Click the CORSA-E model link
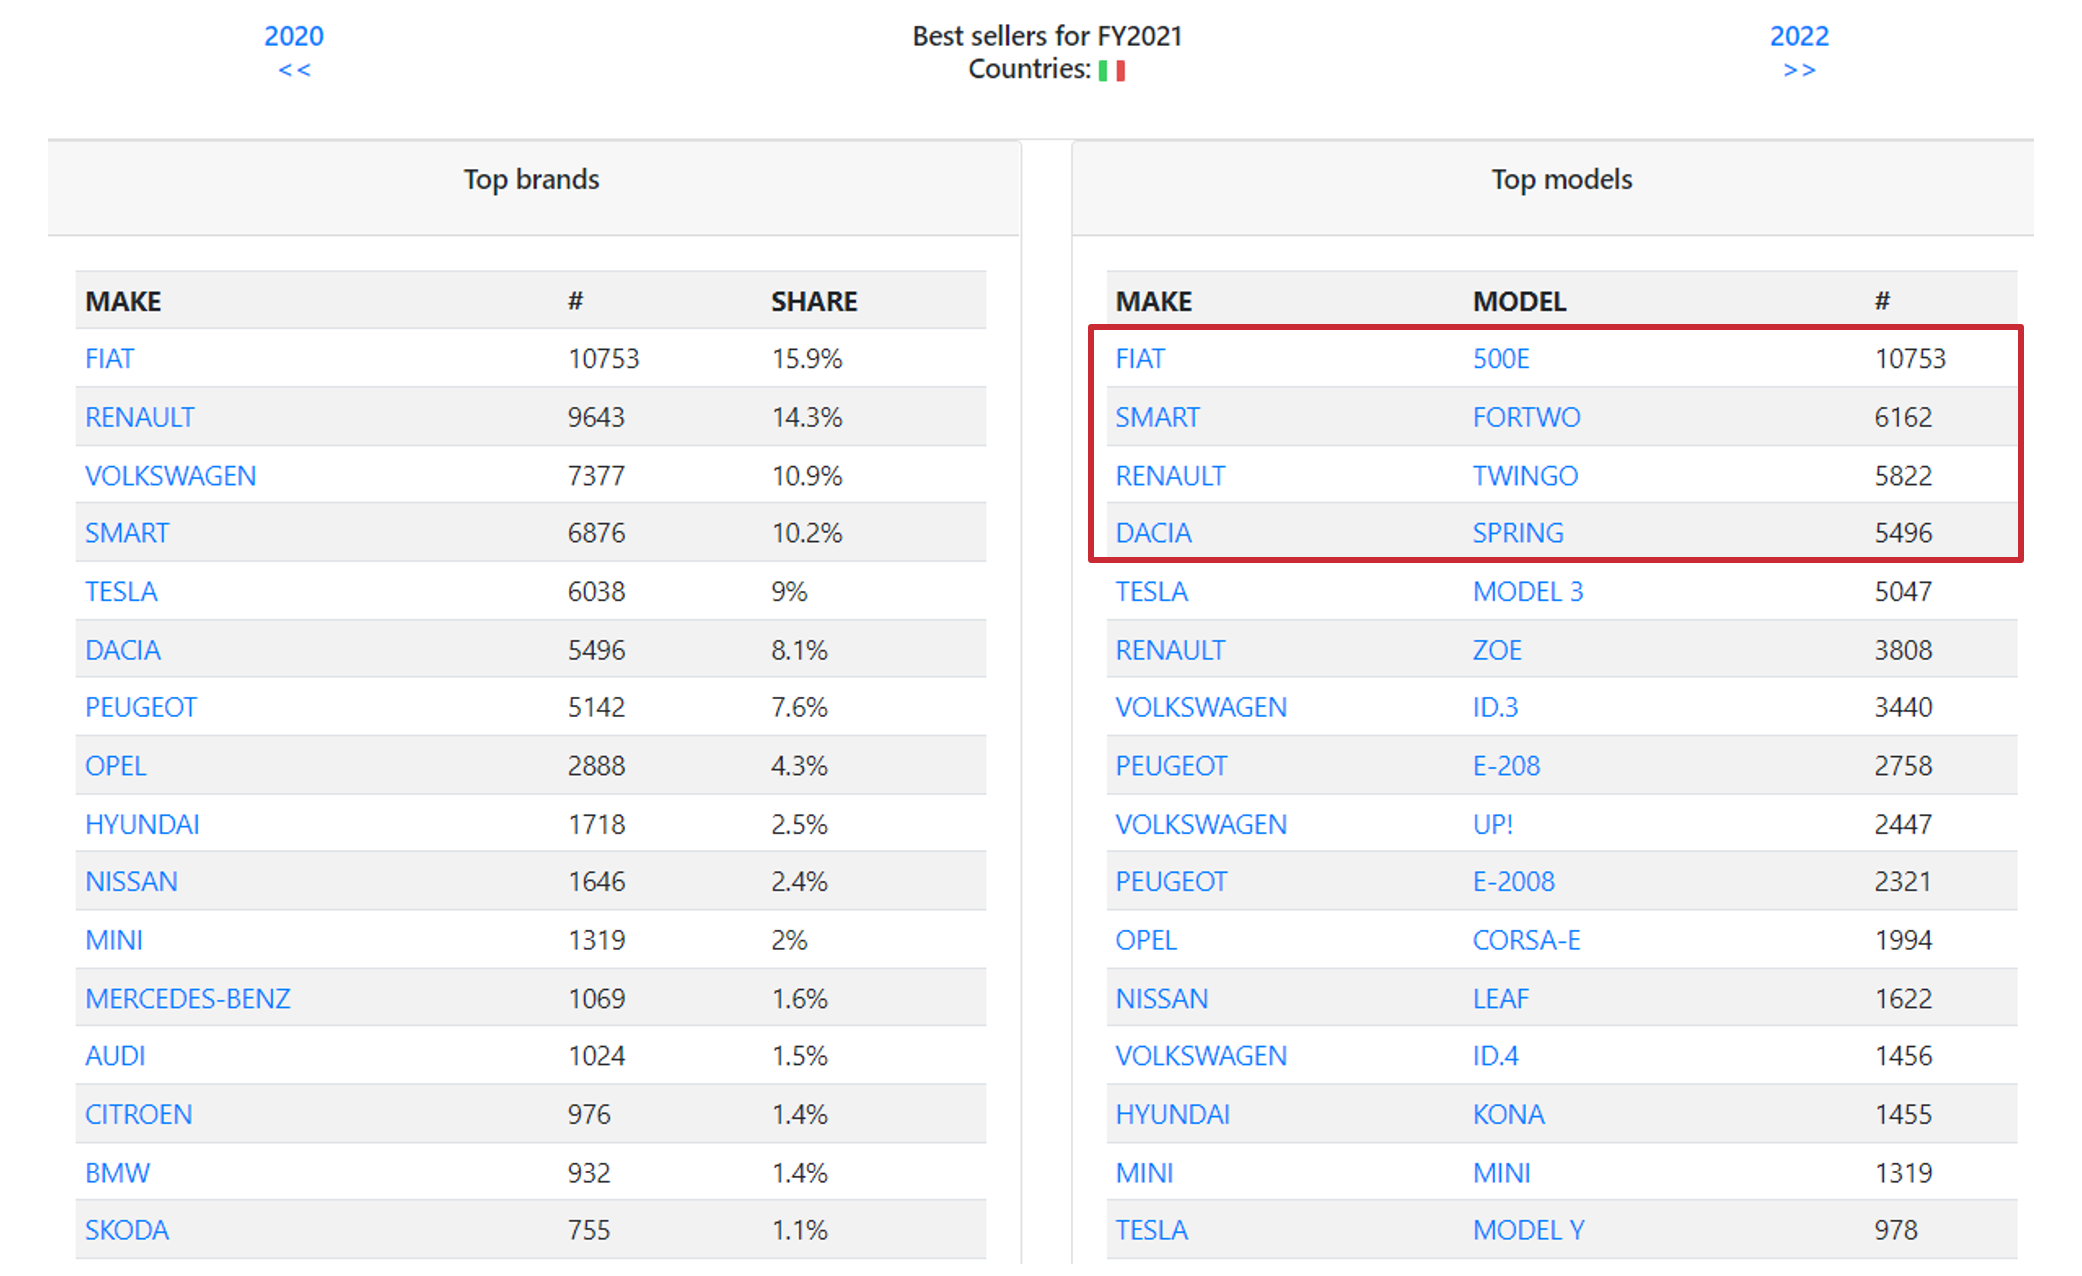This screenshot has width=2082, height=1276. (1526, 940)
